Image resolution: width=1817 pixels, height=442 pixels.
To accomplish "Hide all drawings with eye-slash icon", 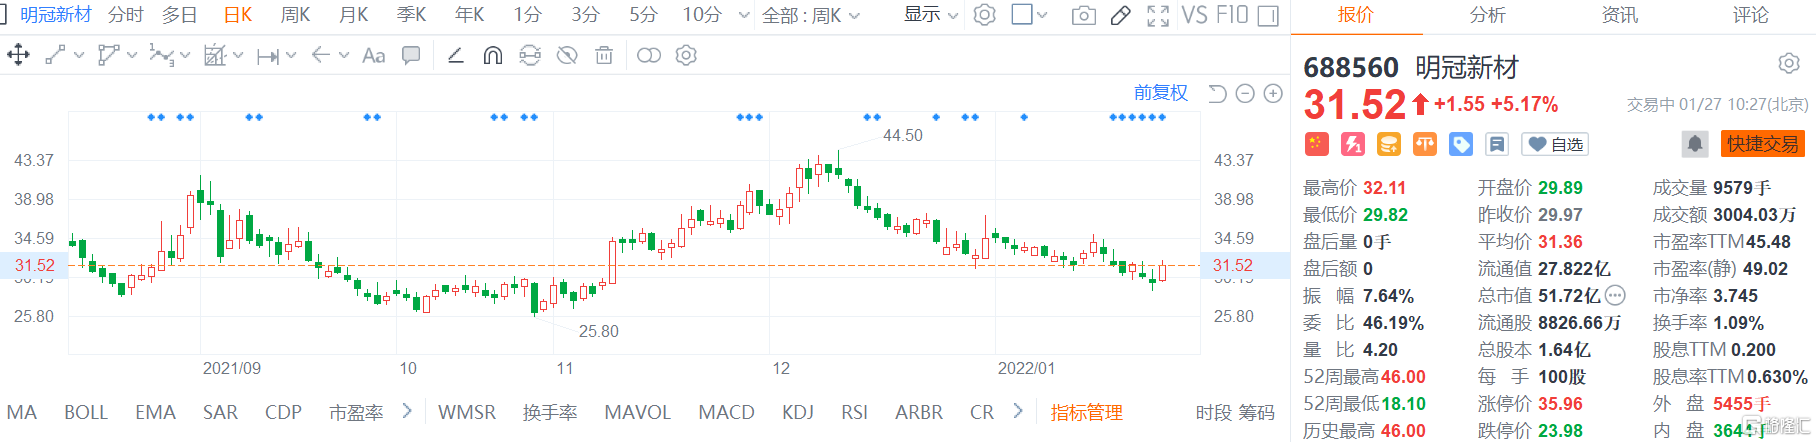I will 567,55.
